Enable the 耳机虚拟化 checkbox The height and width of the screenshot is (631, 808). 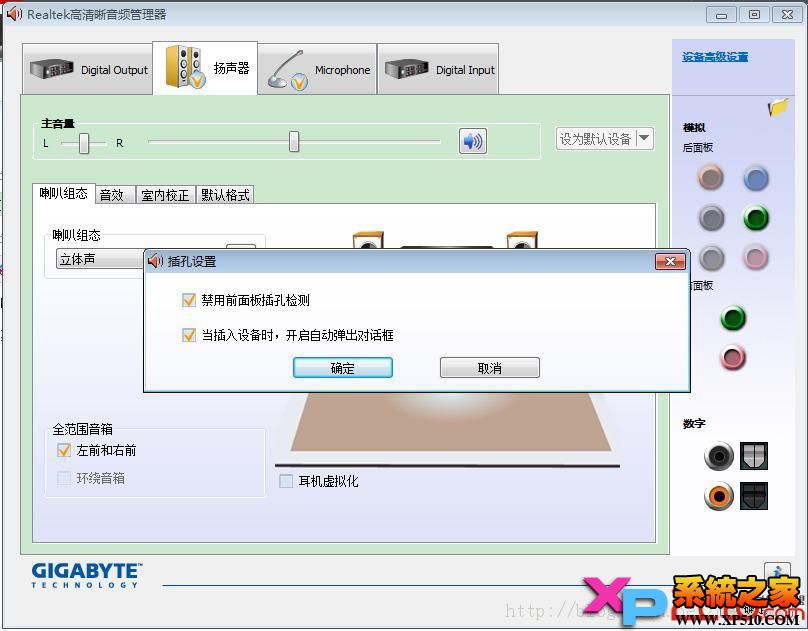(x=286, y=481)
